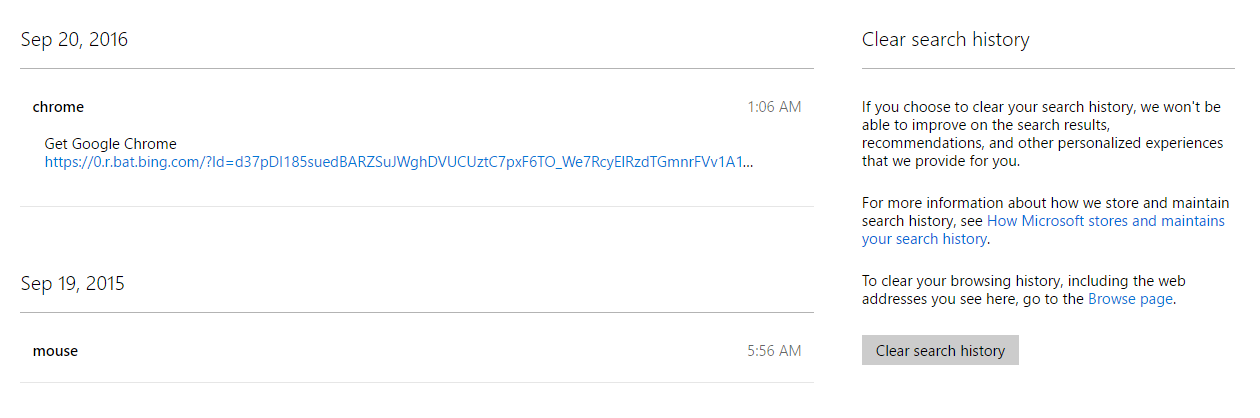Select the bold chrome search term
The width and height of the screenshot is (1260, 418).
pos(58,107)
